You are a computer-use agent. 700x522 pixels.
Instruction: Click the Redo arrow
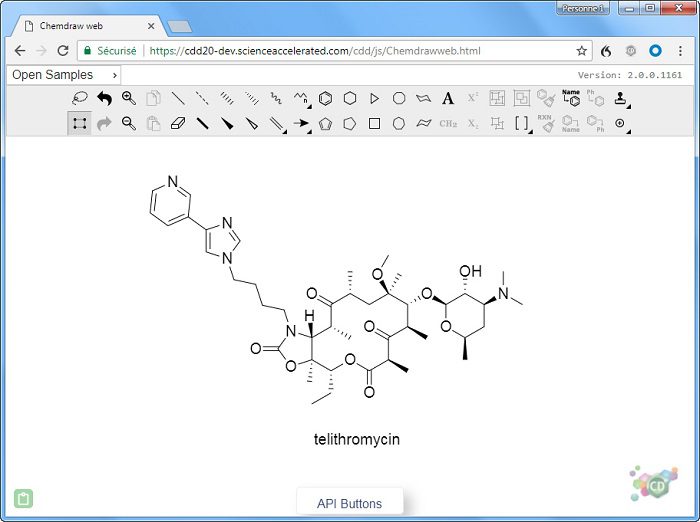104,123
